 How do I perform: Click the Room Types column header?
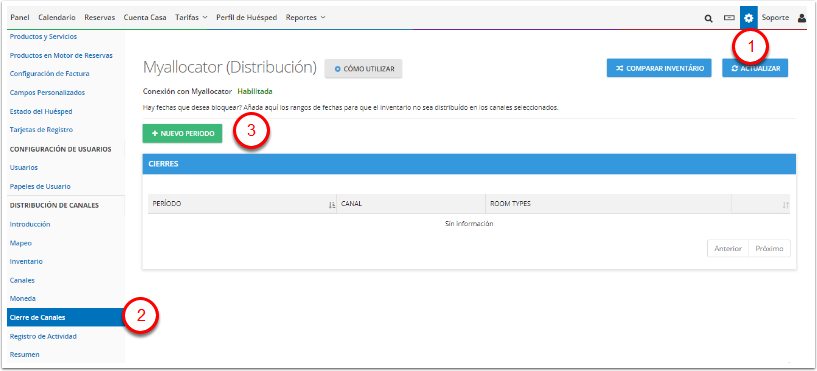(x=608, y=204)
